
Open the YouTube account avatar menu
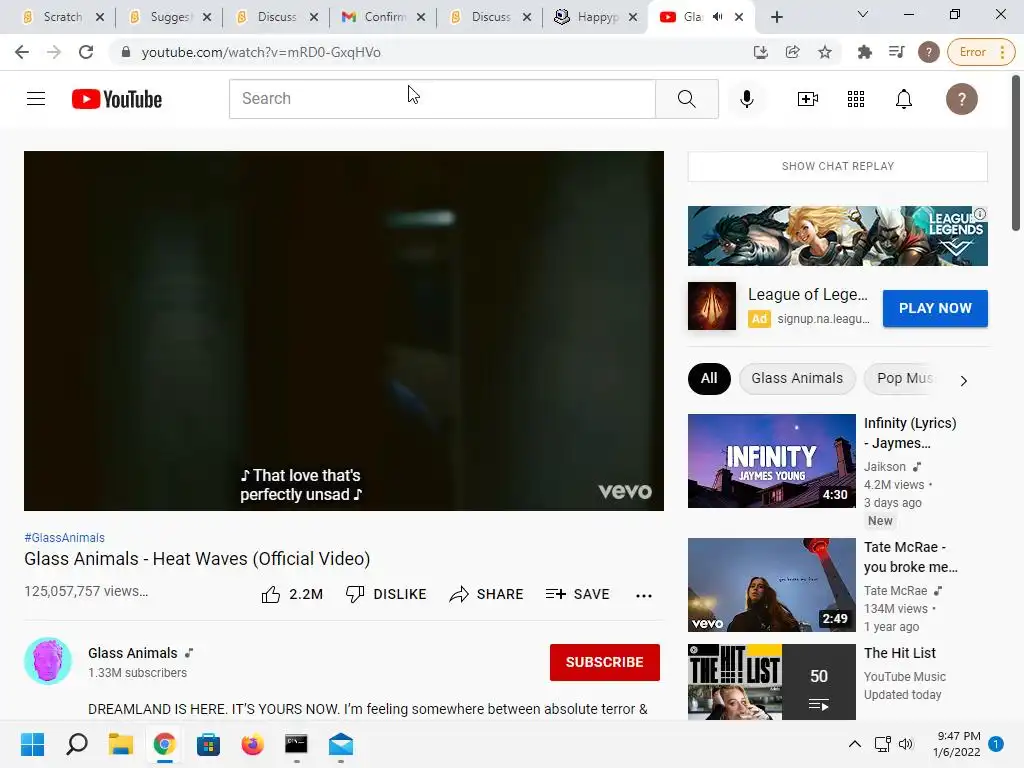[961, 99]
